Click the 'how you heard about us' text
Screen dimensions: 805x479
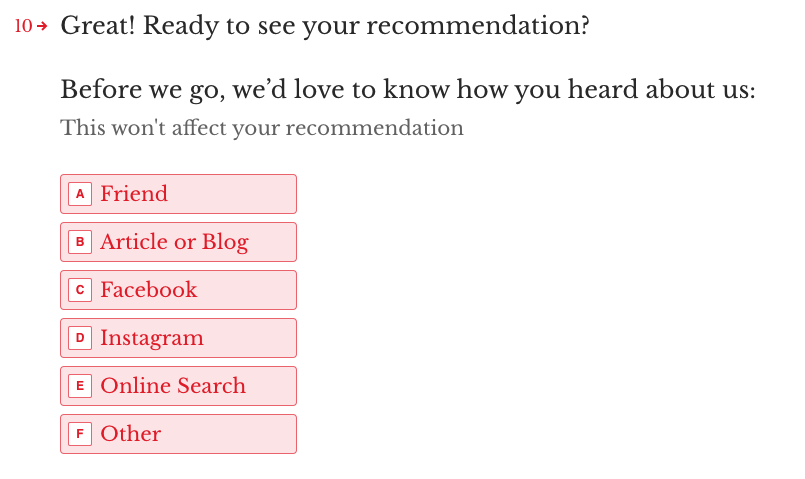(x=605, y=89)
